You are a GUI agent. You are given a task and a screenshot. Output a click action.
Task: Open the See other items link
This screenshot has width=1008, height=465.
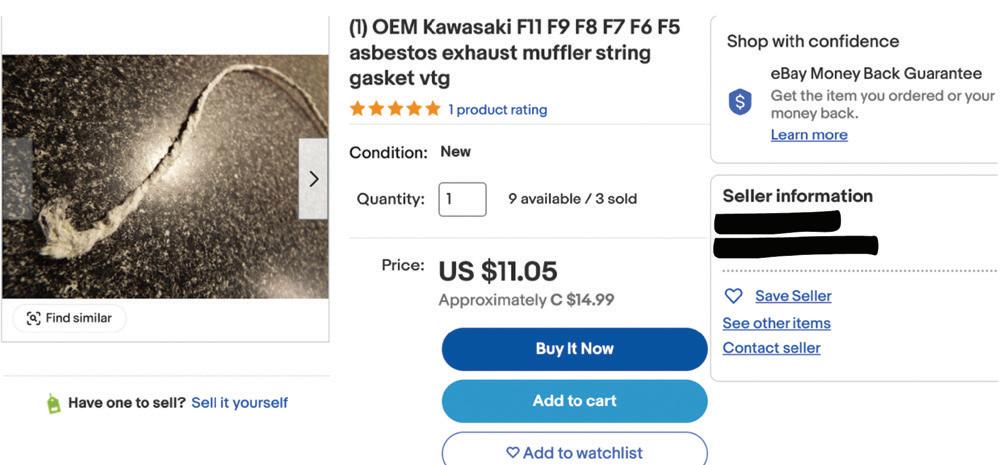tap(776, 323)
